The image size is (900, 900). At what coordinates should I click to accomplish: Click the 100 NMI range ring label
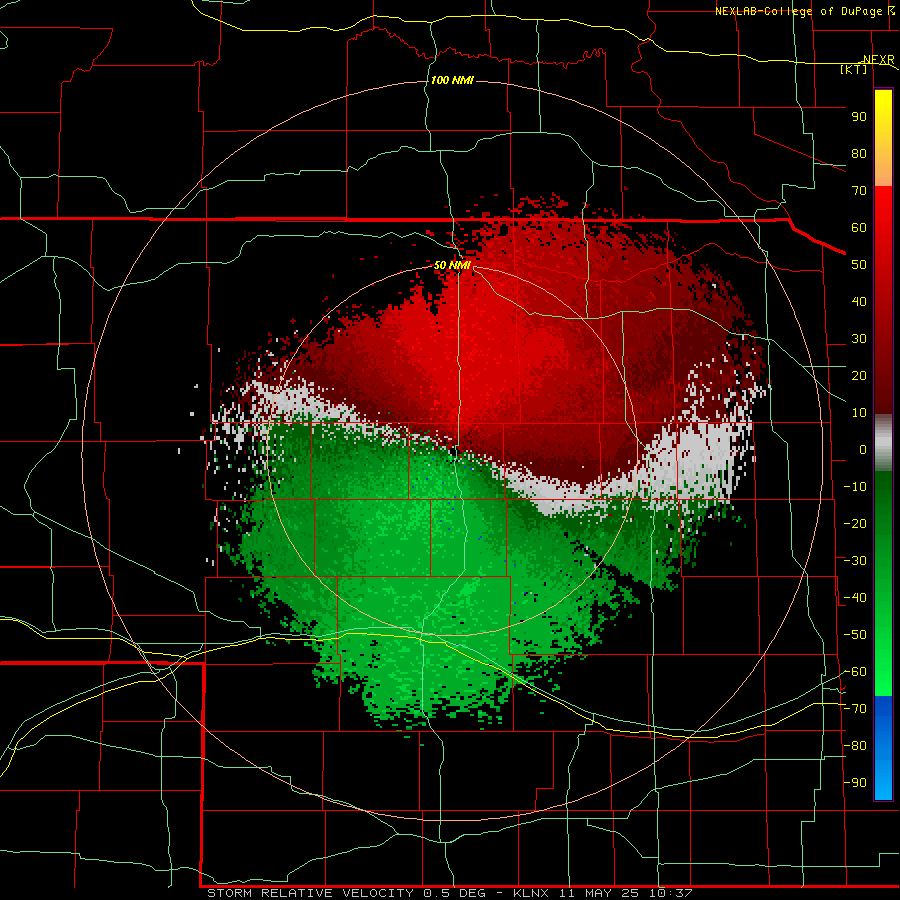(x=452, y=80)
